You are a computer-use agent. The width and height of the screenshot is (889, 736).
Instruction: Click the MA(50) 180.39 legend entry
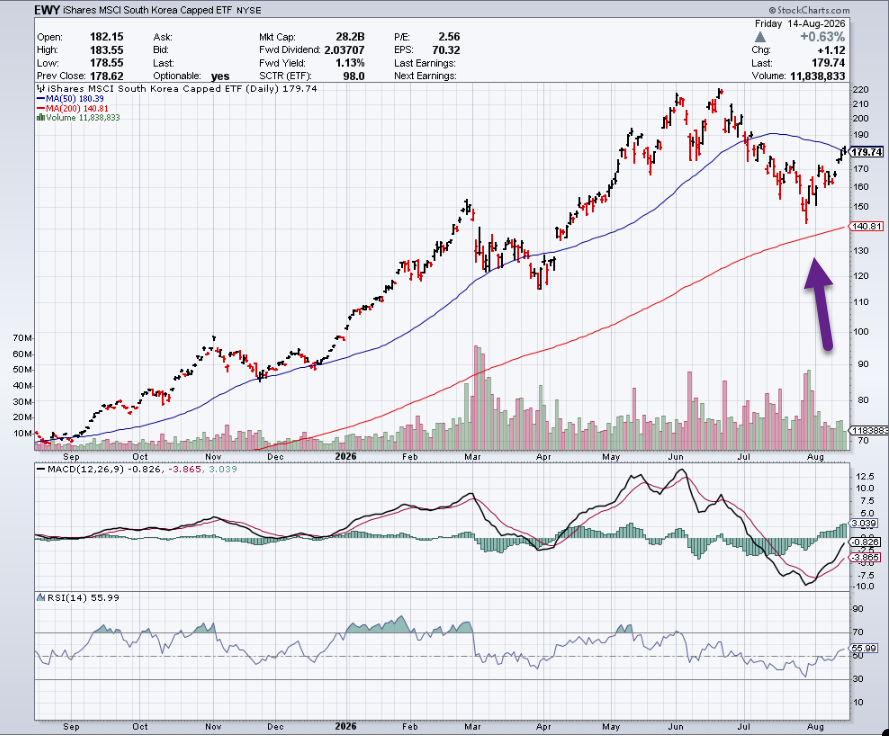[70, 99]
